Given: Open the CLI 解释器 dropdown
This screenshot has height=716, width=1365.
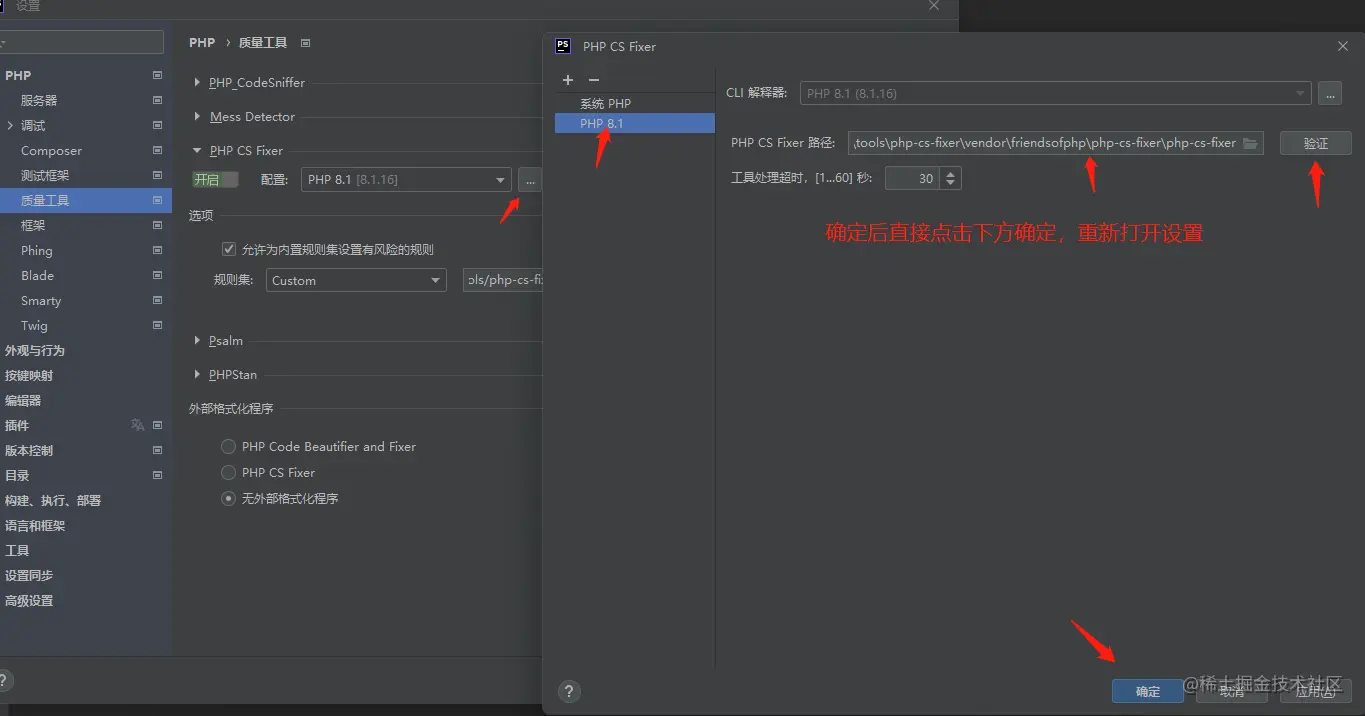Looking at the screenshot, I should coord(1055,93).
